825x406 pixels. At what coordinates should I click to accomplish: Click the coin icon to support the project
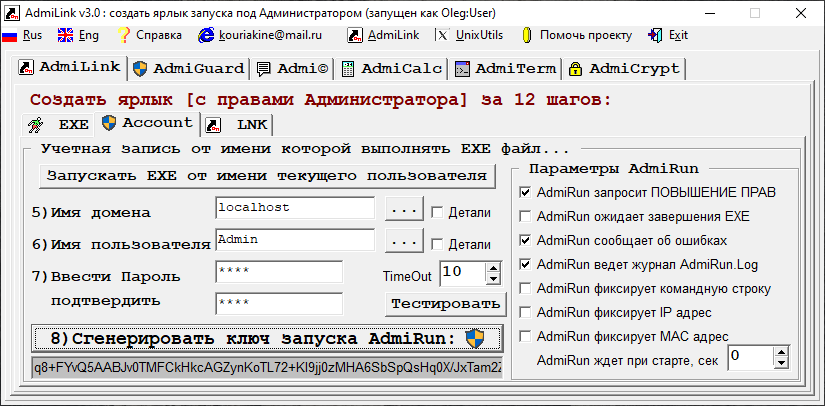527,35
